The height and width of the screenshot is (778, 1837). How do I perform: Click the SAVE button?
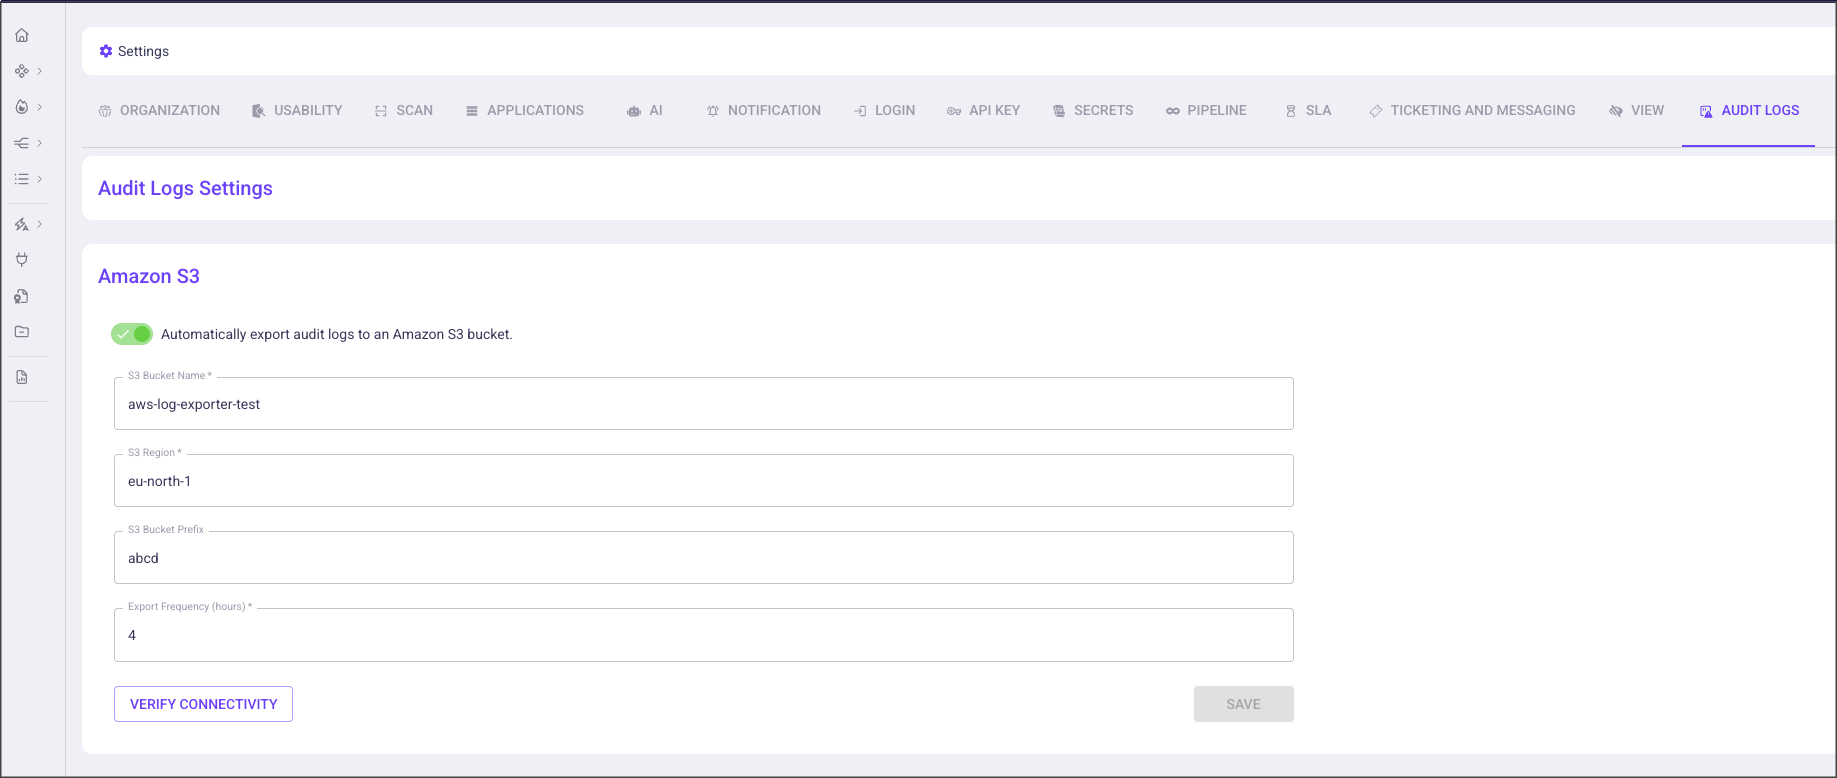click(1243, 704)
